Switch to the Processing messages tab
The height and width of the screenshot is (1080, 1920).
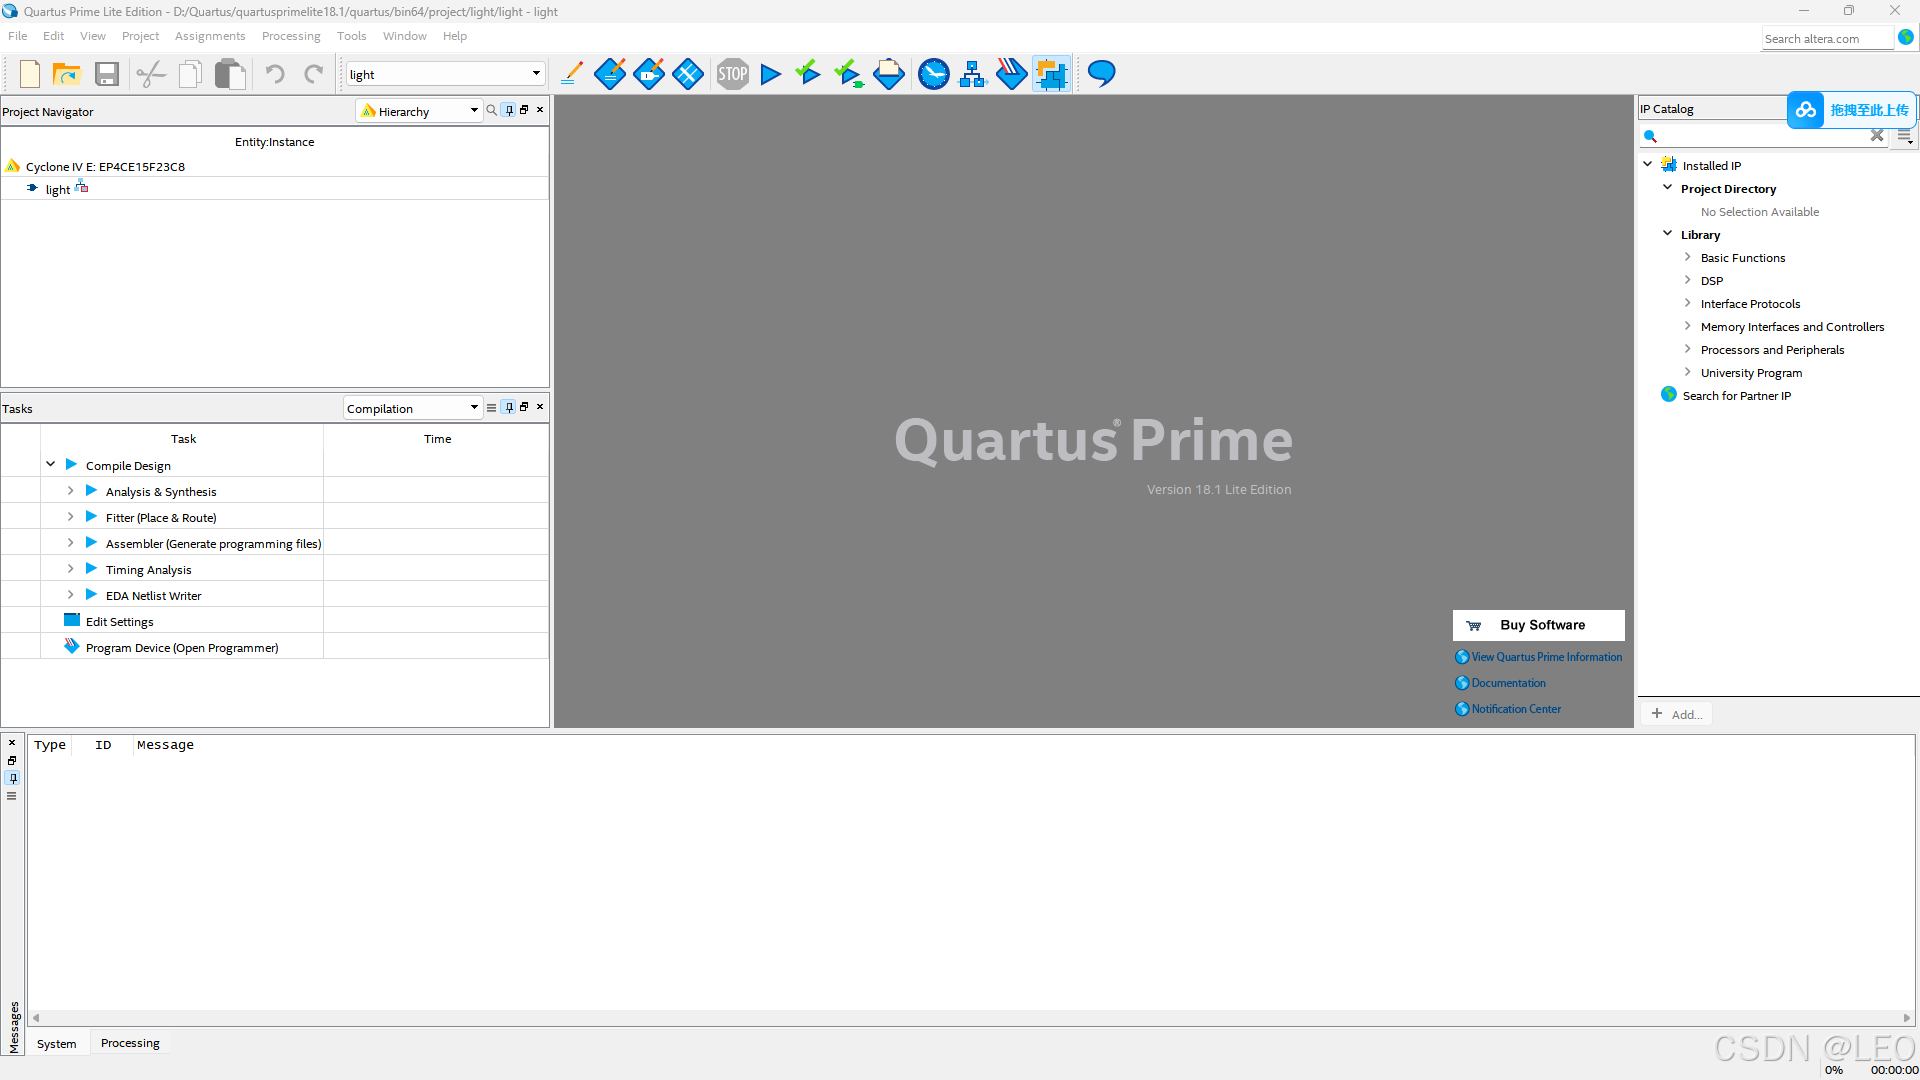(x=130, y=1043)
